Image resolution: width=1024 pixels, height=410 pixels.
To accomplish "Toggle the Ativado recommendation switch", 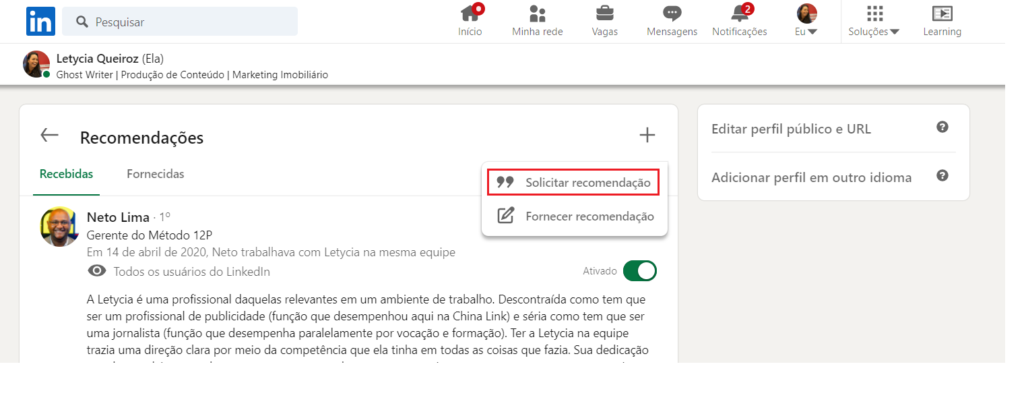I will 639,270.
